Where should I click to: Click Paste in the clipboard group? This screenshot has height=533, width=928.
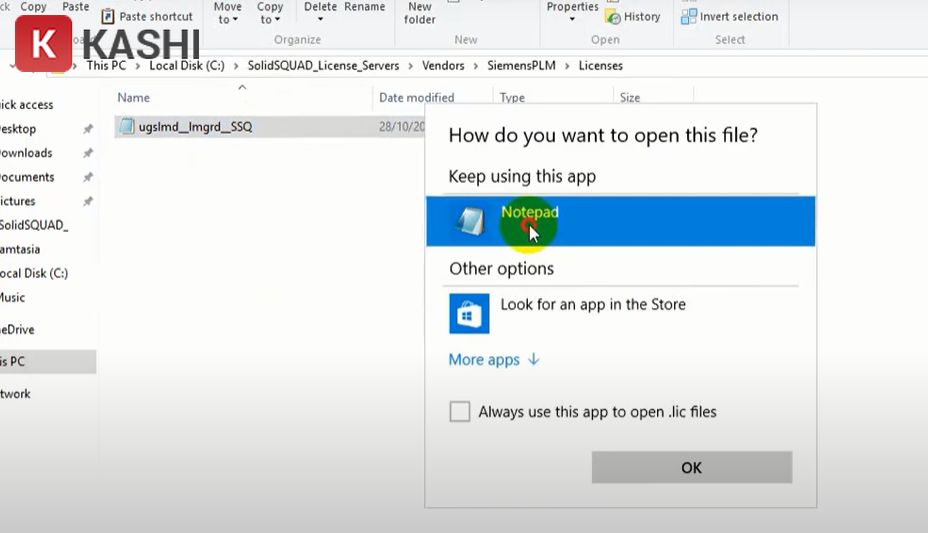click(76, 7)
